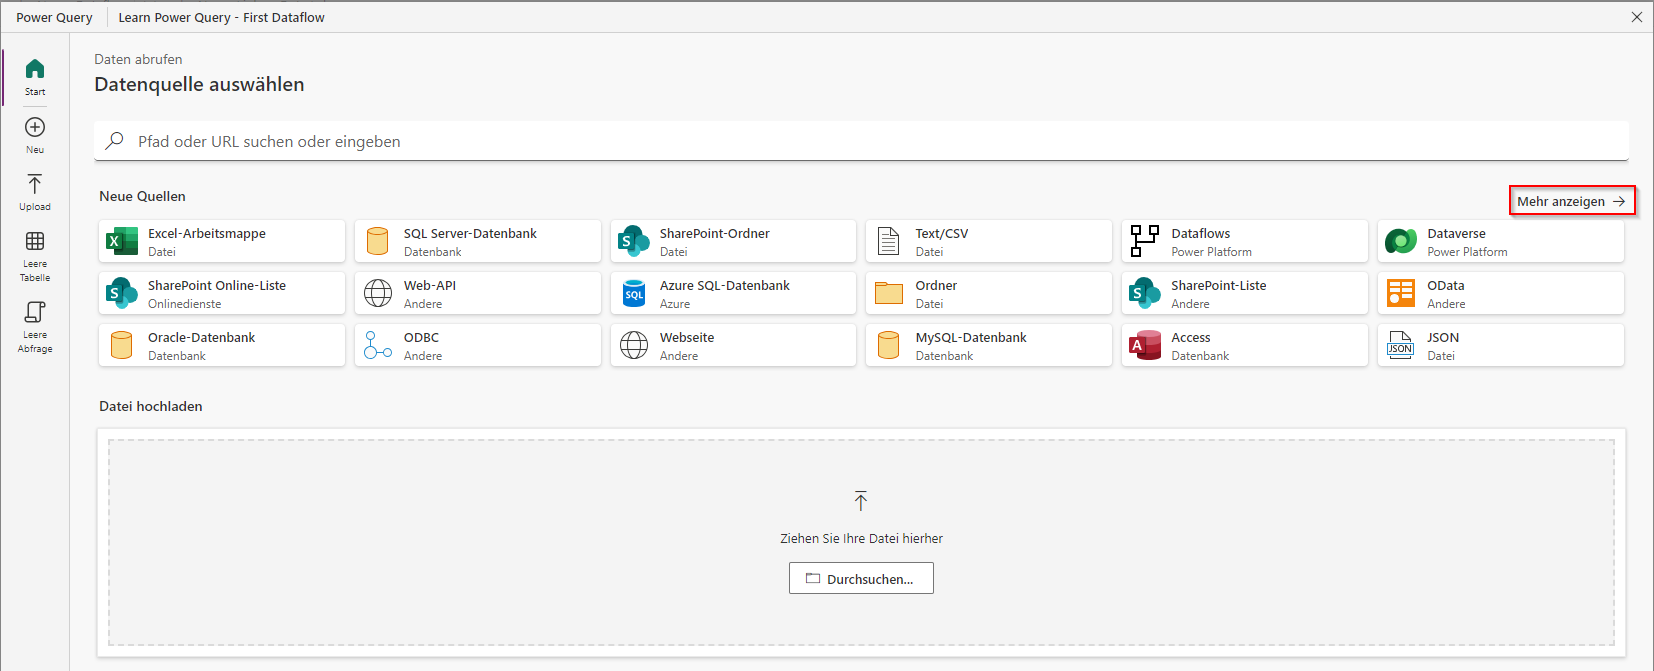This screenshot has height=671, width=1654.
Task: Select ODBC label text
Action: (422, 337)
